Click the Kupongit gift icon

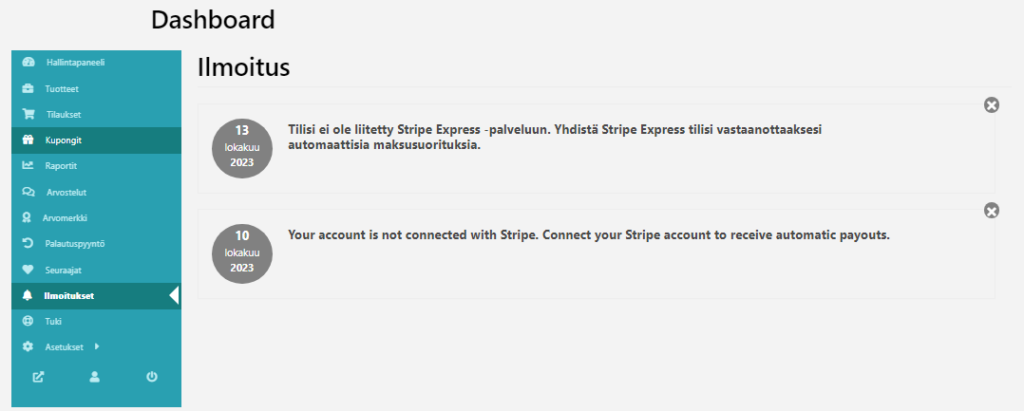[x=28, y=140]
